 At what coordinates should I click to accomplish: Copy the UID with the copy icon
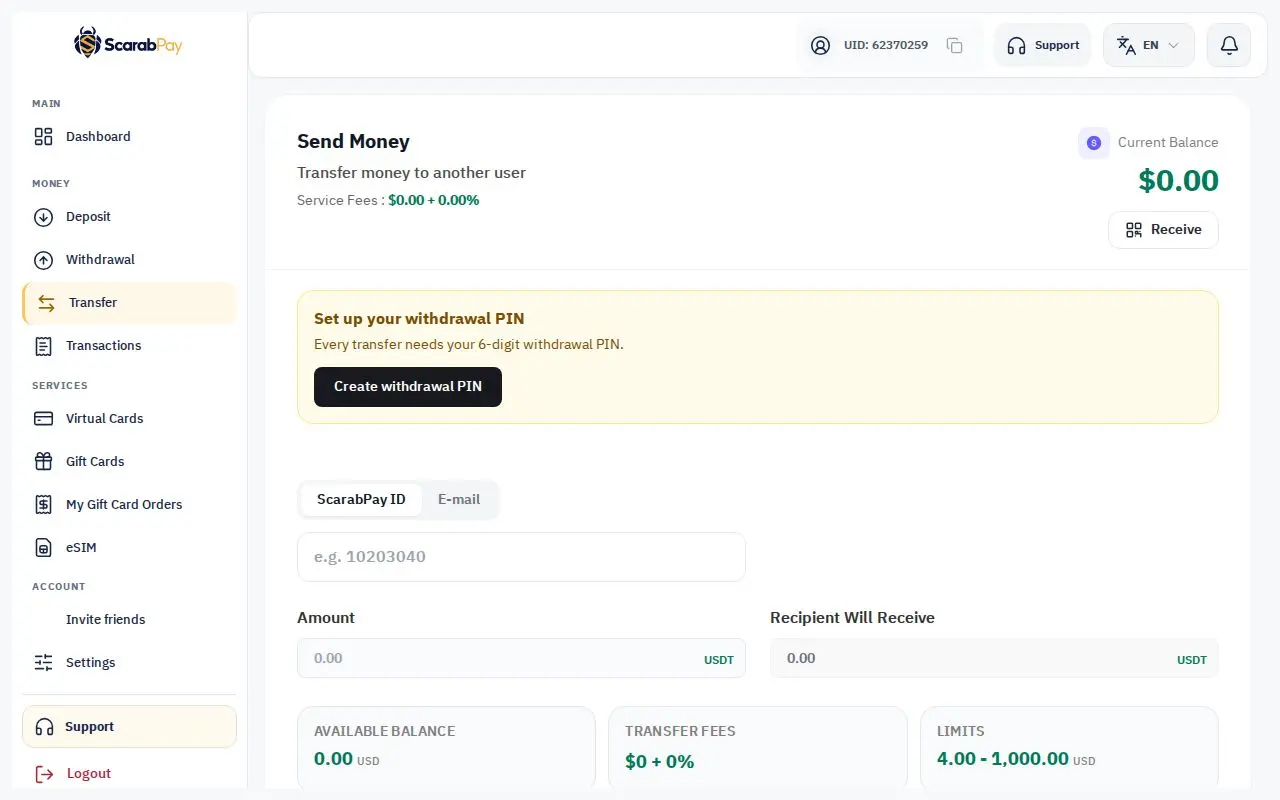tap(955, 45)
